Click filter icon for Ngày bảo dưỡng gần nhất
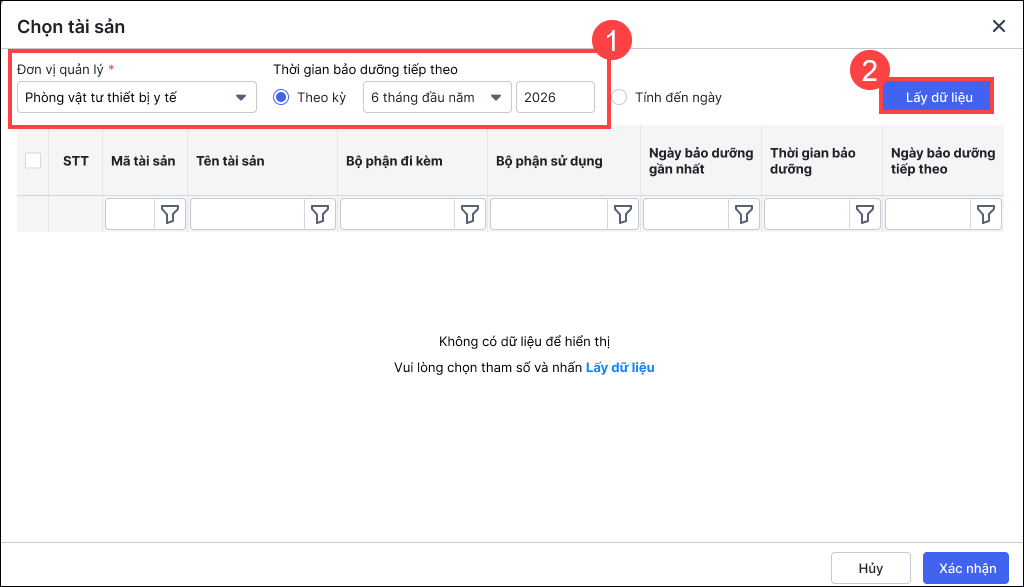Viewport: 1024px width, 587px height. 743,214
